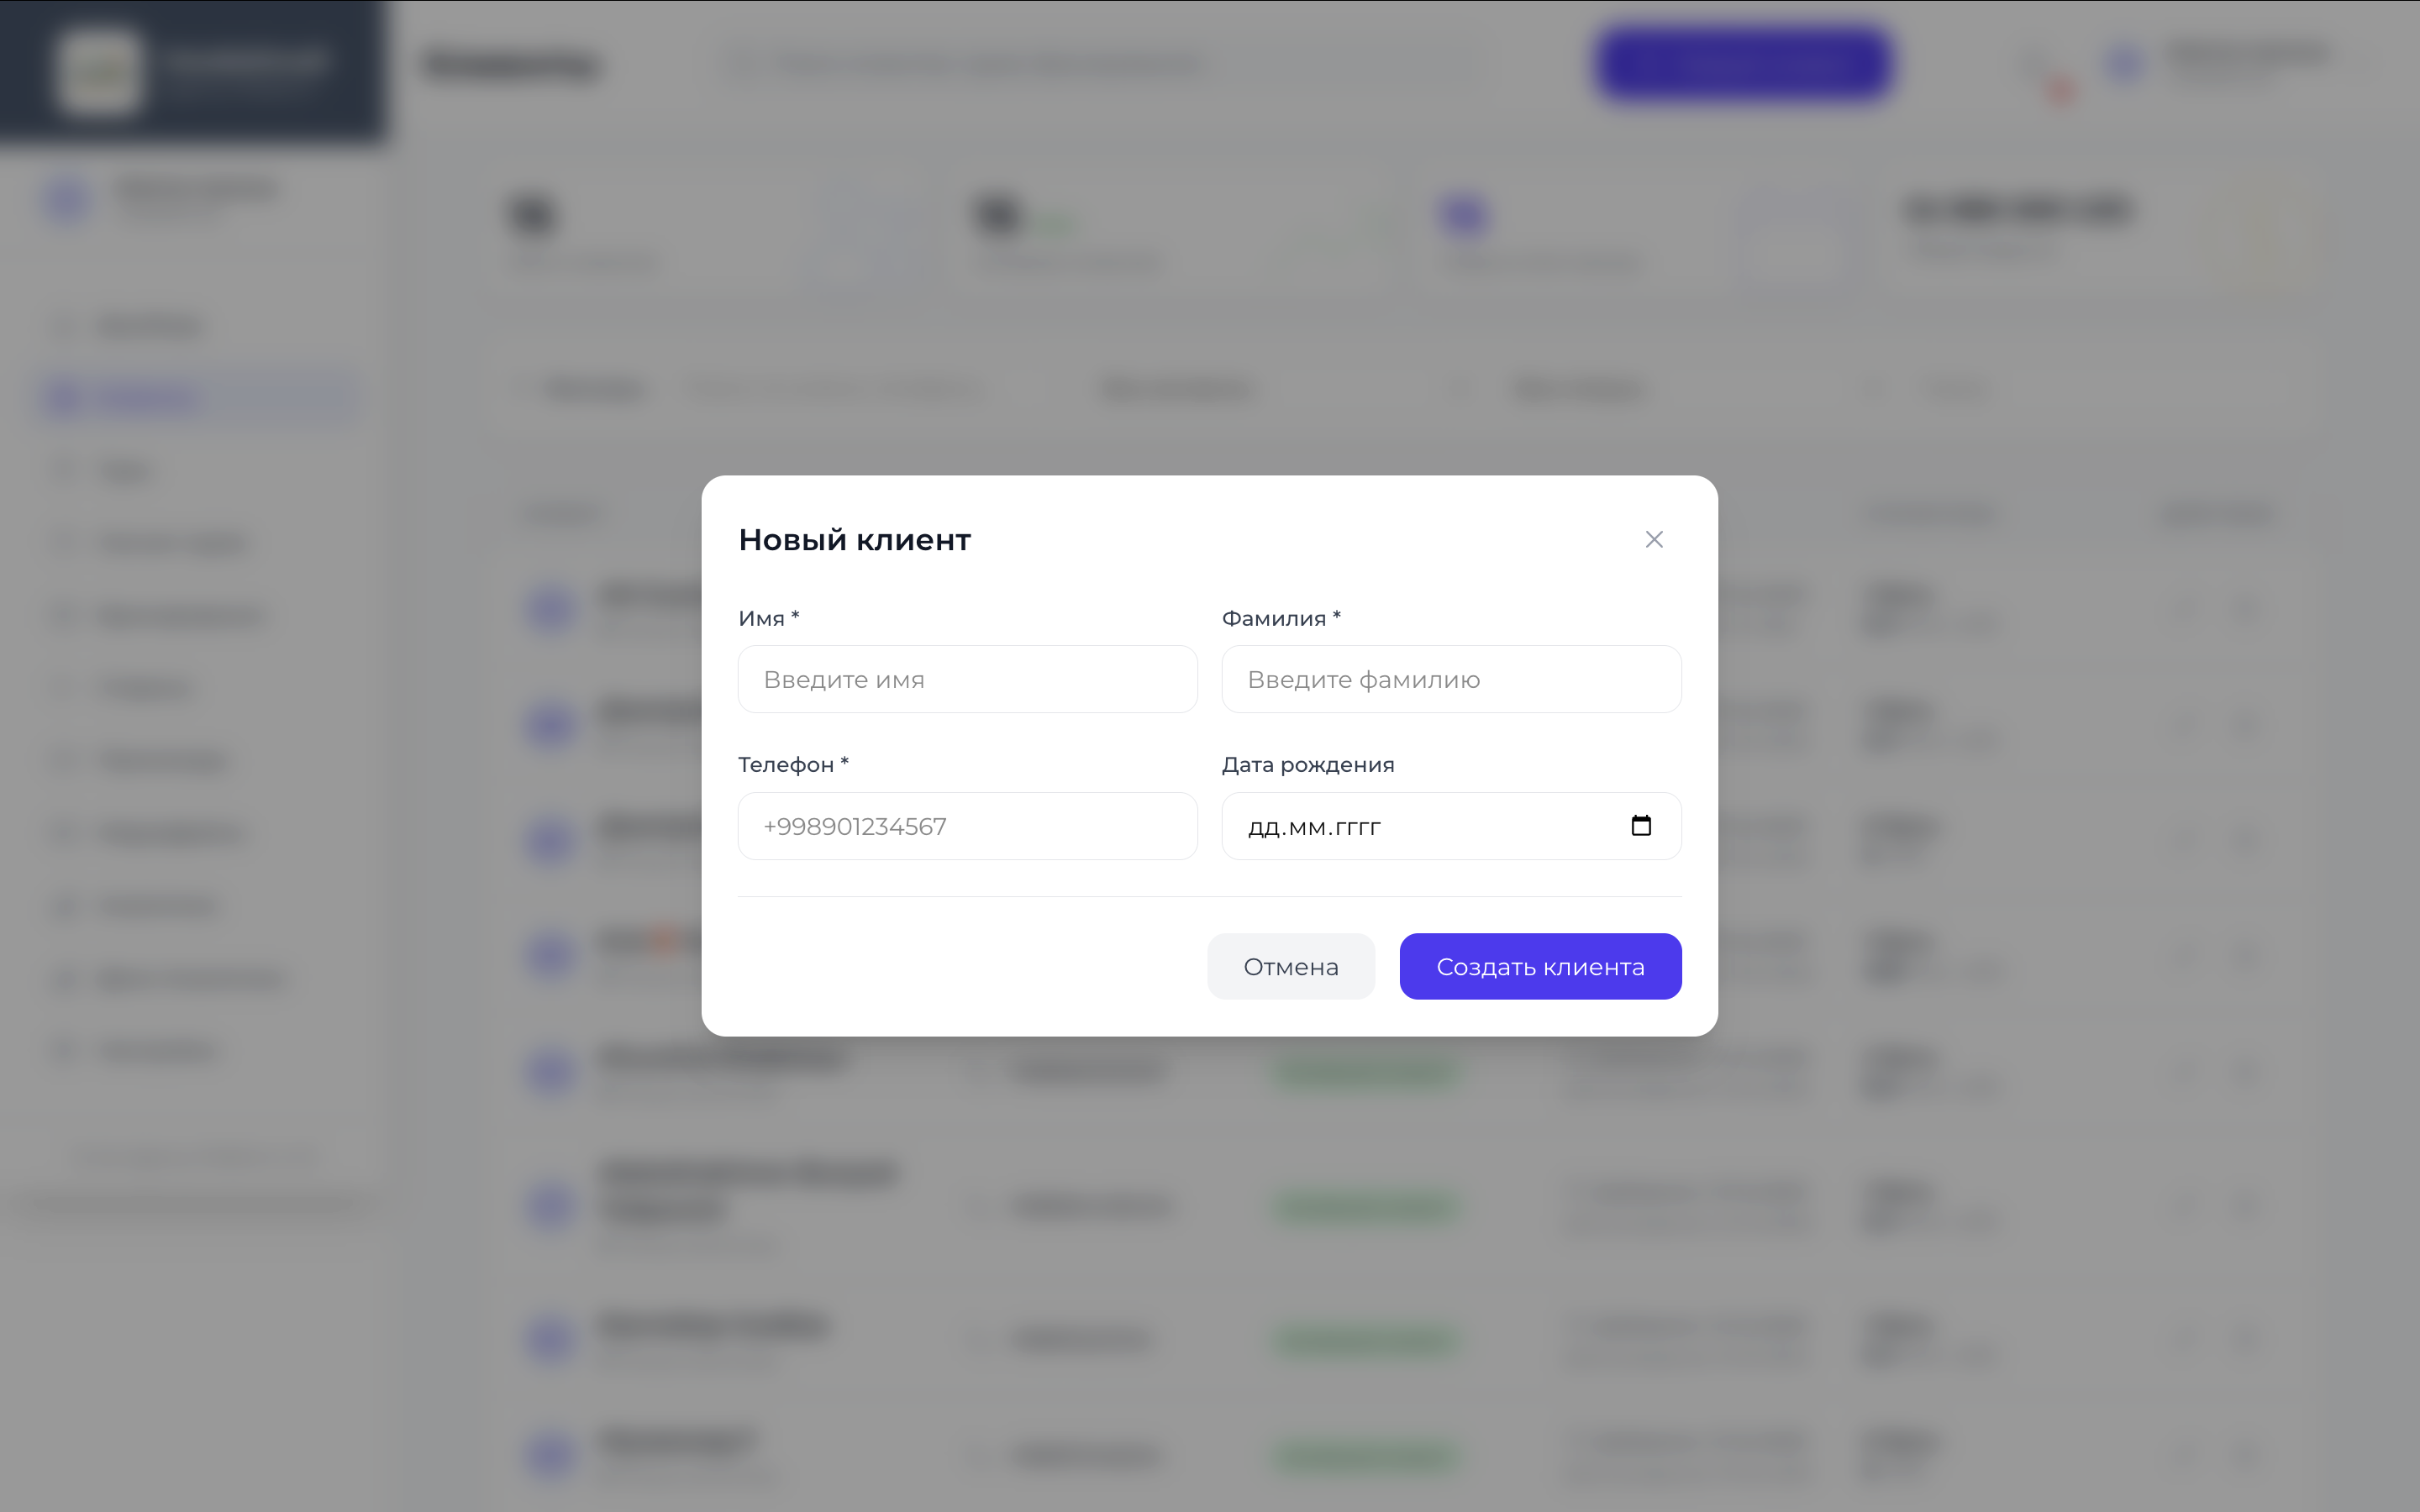Open the second filter dropdown in the filter row
Screen dimensions: 2420x1512
(1578, 390)
